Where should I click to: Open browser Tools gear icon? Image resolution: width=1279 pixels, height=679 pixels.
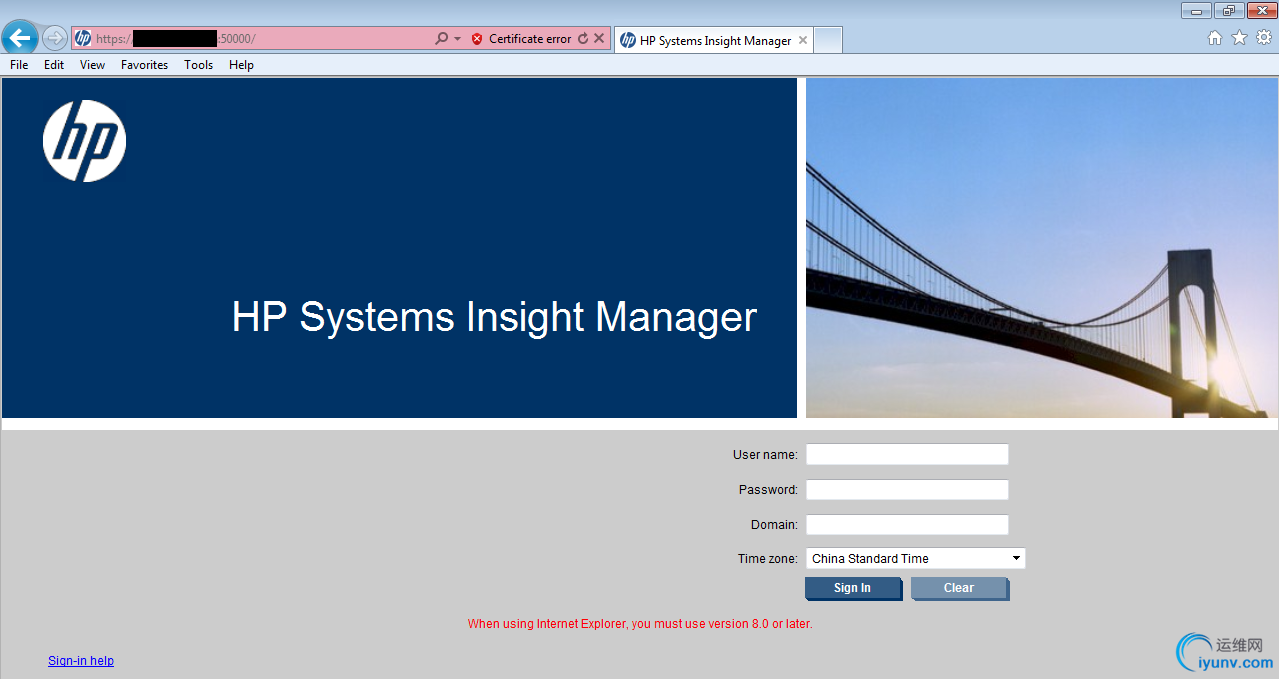click(x=1264, y=38)
